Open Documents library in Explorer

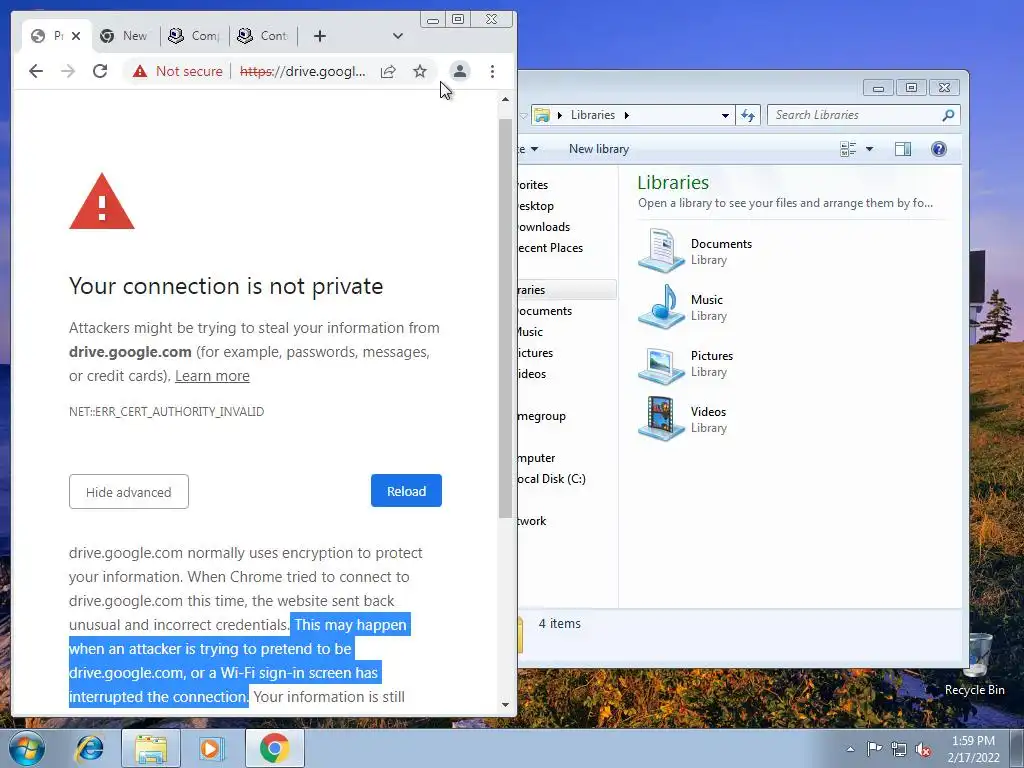pos(695,251)
